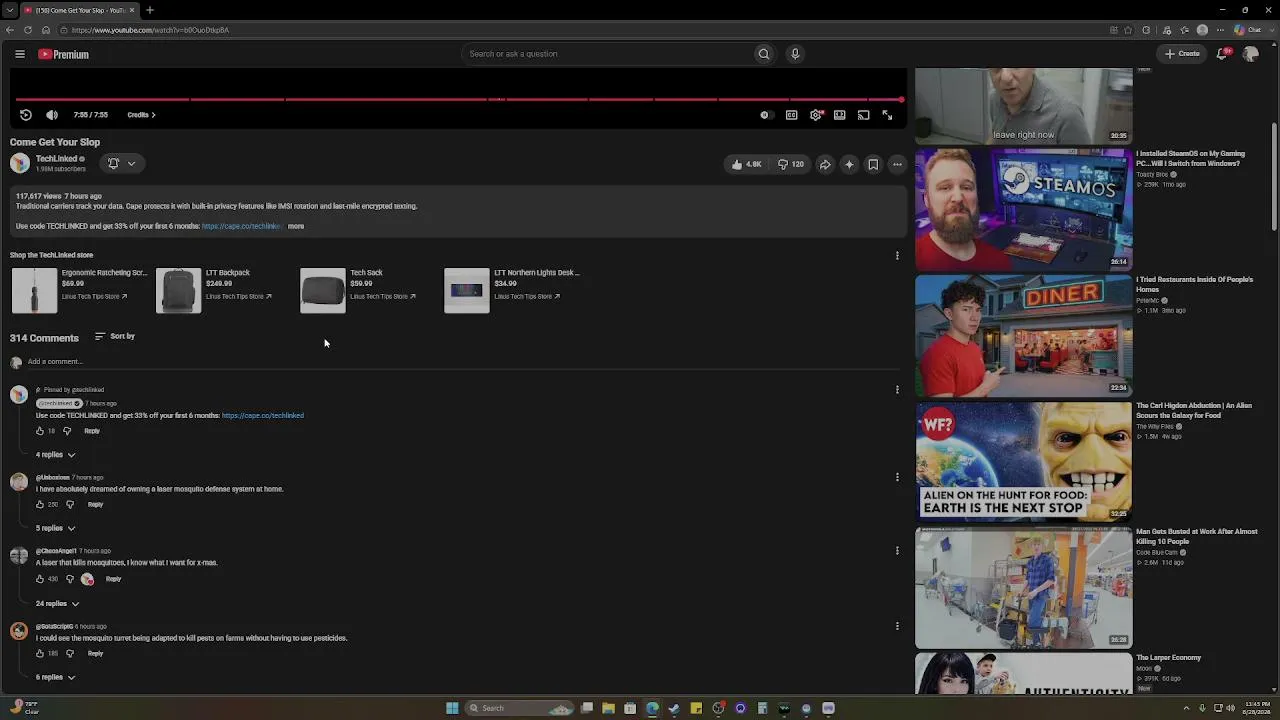The height and width of the screenshot is (720, 1280).
Task: Open the cape.co link in the description
Action: click(x=241, y=226)
